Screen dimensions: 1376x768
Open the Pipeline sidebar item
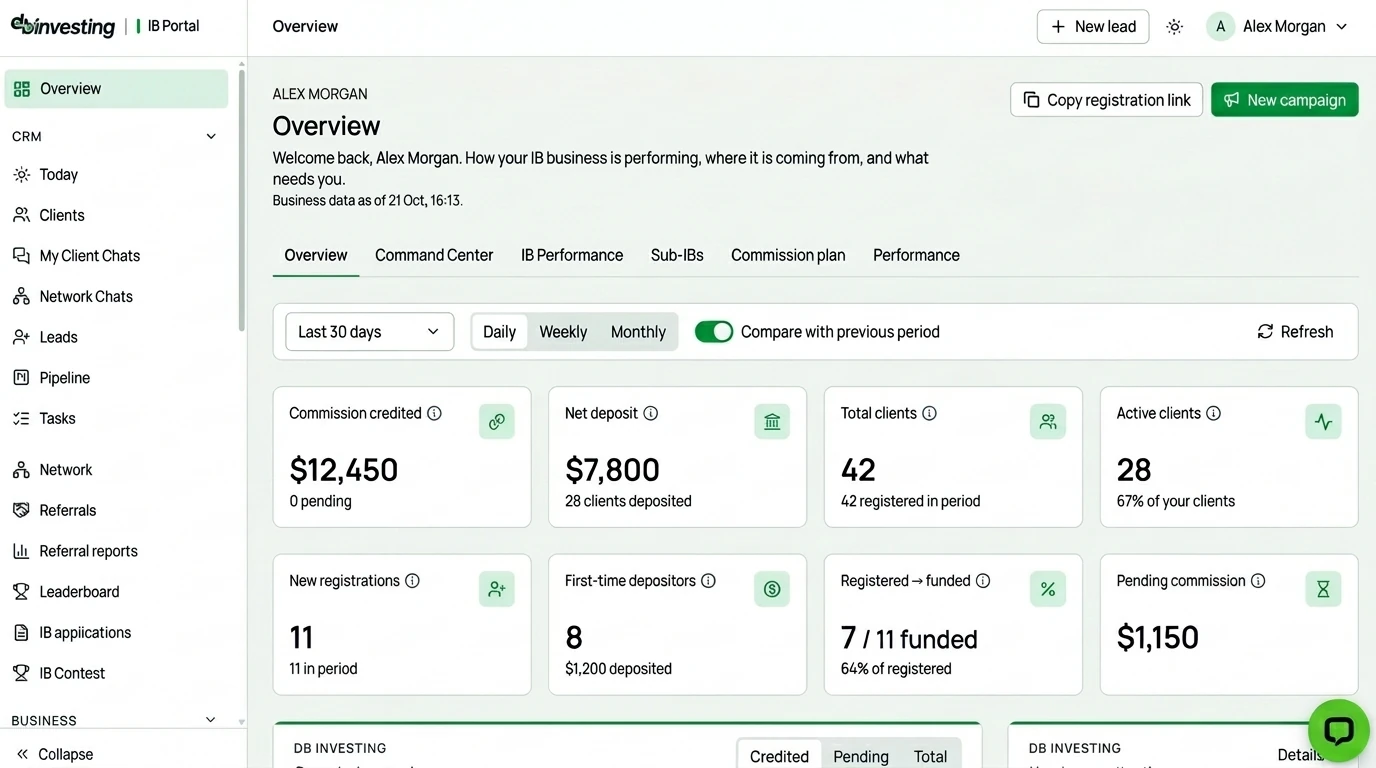pyautogui.click(x=117, y=378)
